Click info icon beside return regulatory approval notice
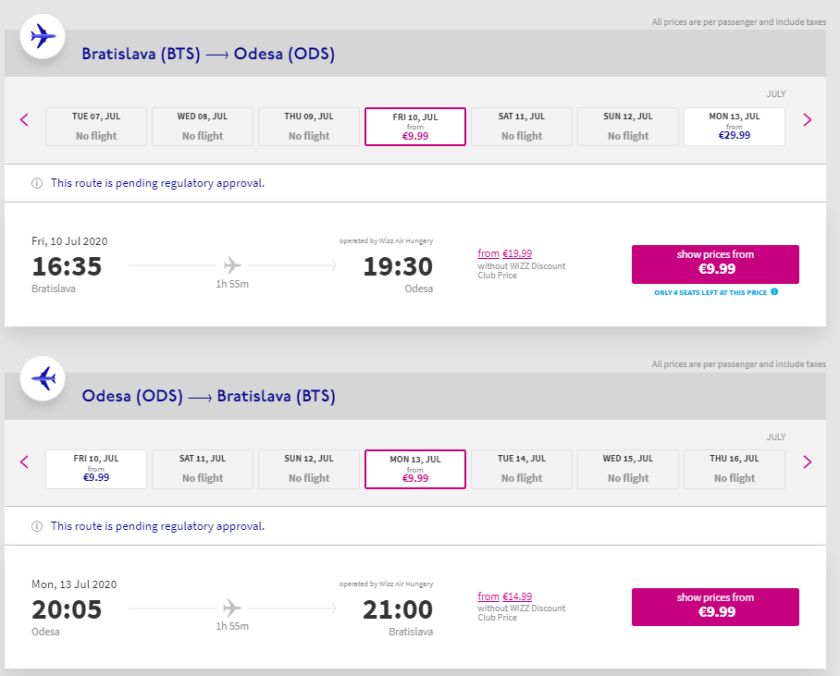The image size is (840, 676). (x=37, y=526)
